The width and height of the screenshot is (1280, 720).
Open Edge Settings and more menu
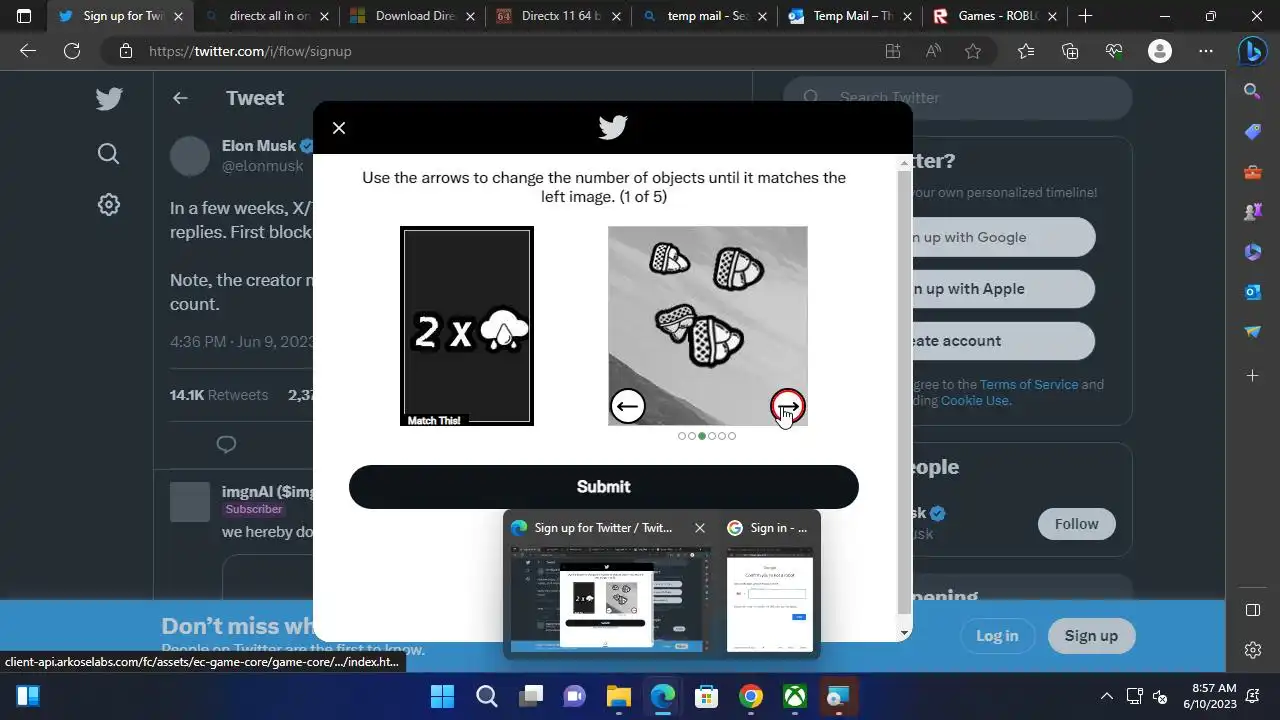(x=1206, y=51)
